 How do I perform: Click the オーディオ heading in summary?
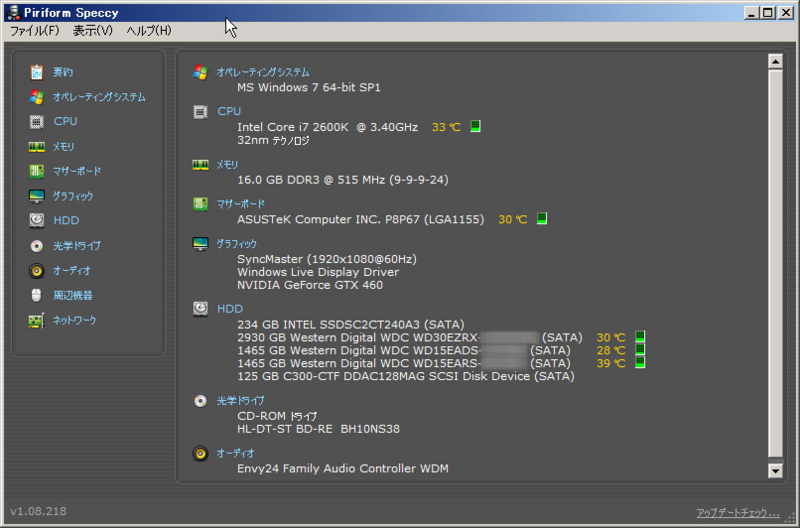(x=235, y=454)
